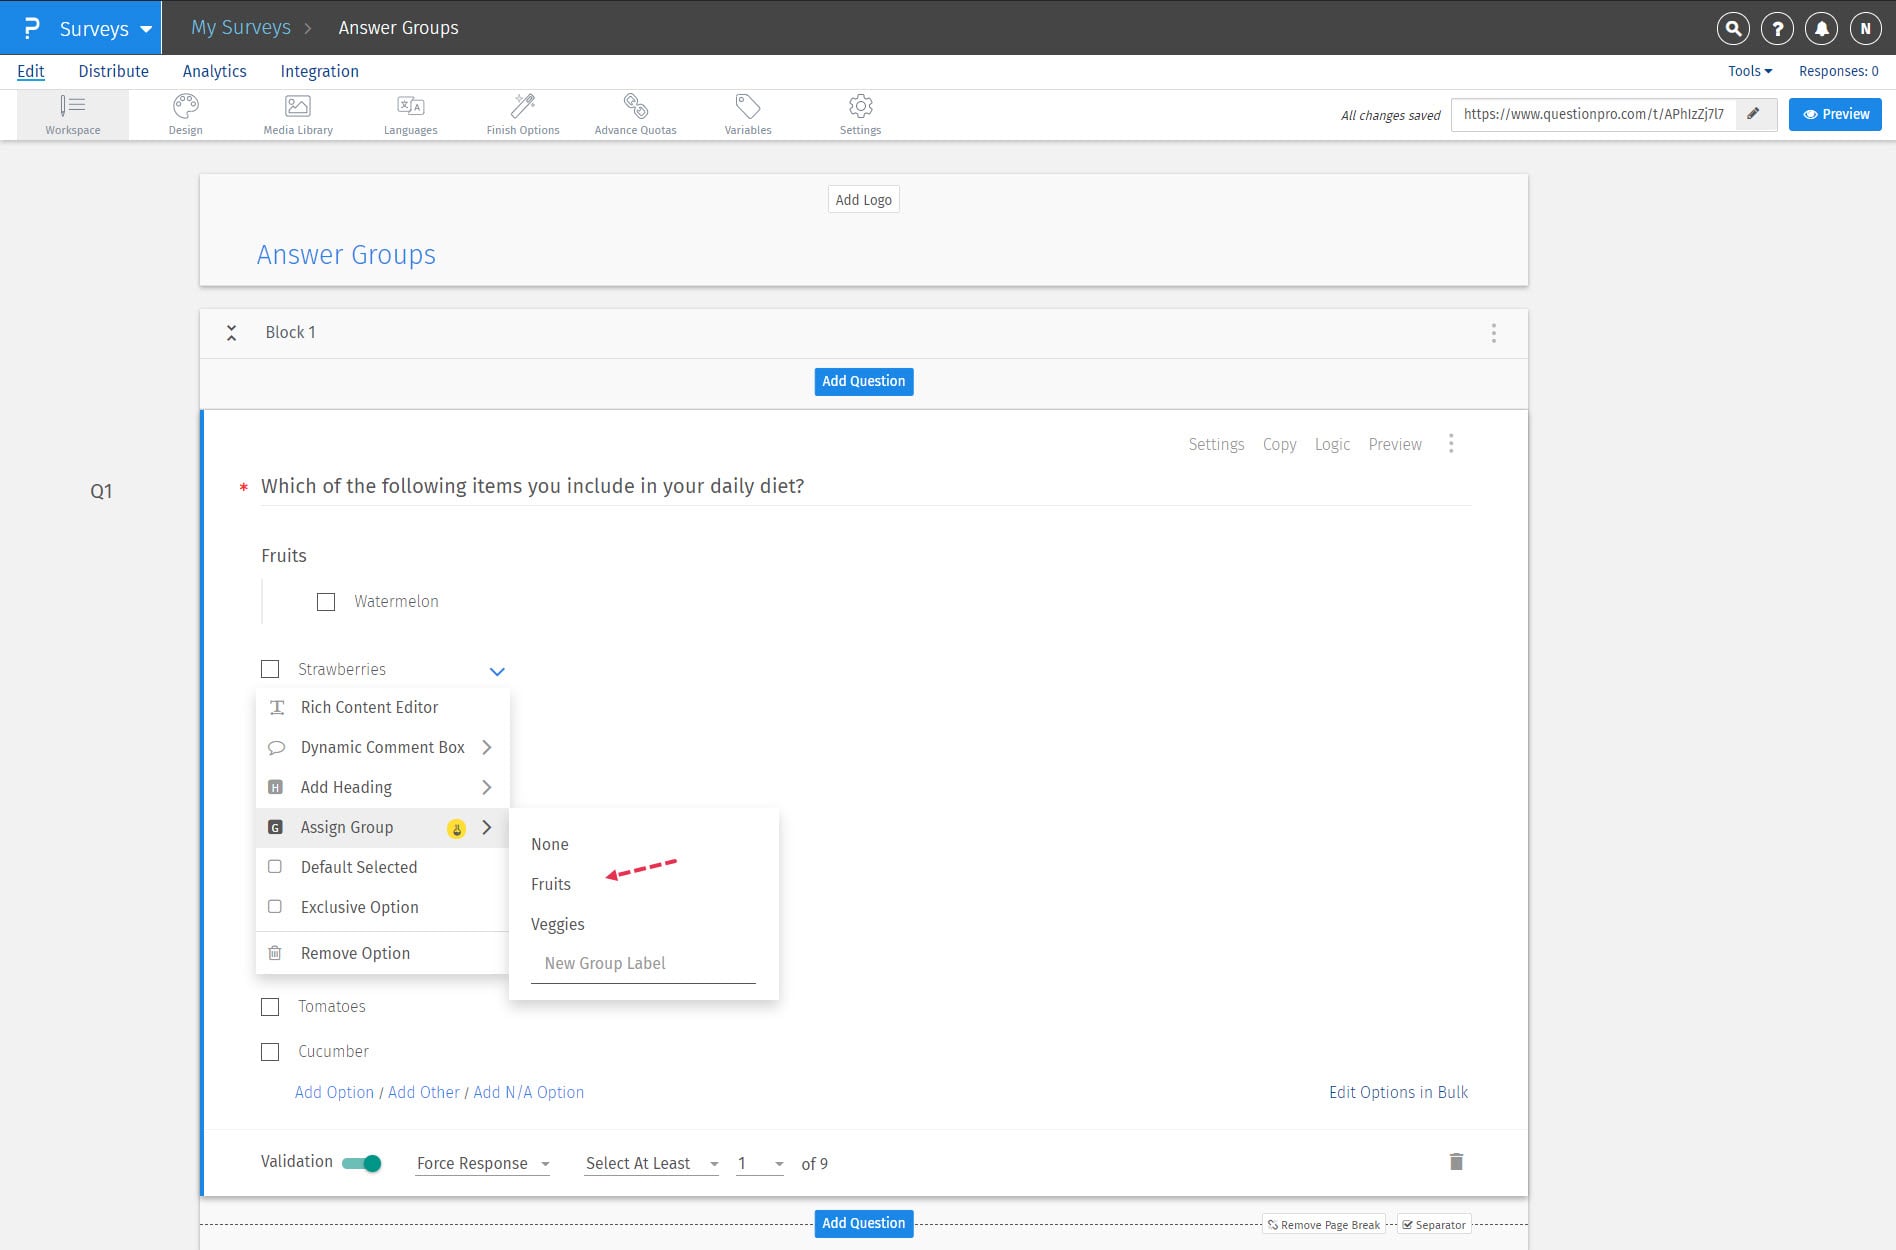Viewport: 1896px width, 1250px height.
Task: Click the Add Question button
Action: (x=863, y=381)
